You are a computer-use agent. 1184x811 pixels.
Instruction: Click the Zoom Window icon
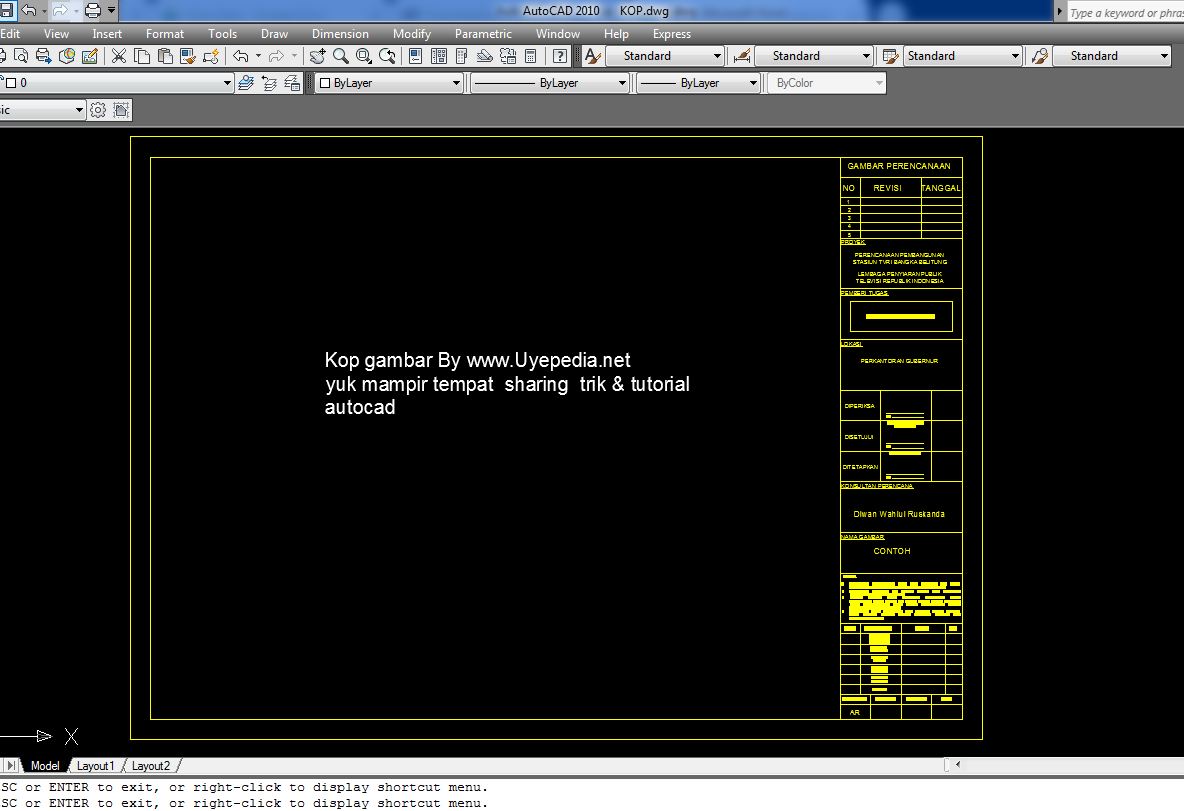click(x=364, y=56)
